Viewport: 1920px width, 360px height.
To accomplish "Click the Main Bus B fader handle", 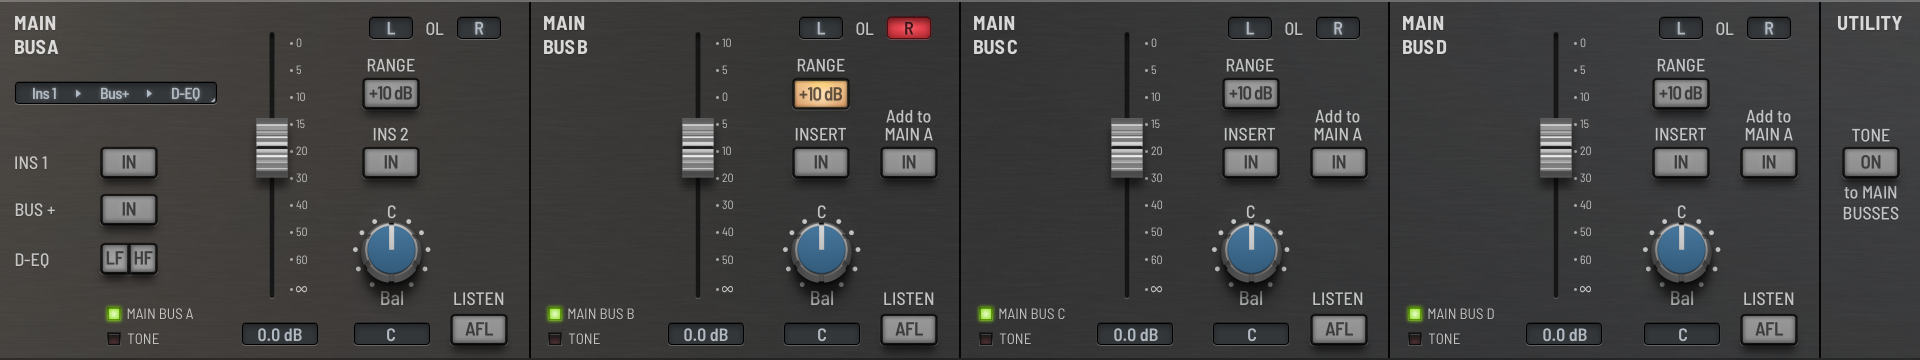I will [x=698, y=148].
